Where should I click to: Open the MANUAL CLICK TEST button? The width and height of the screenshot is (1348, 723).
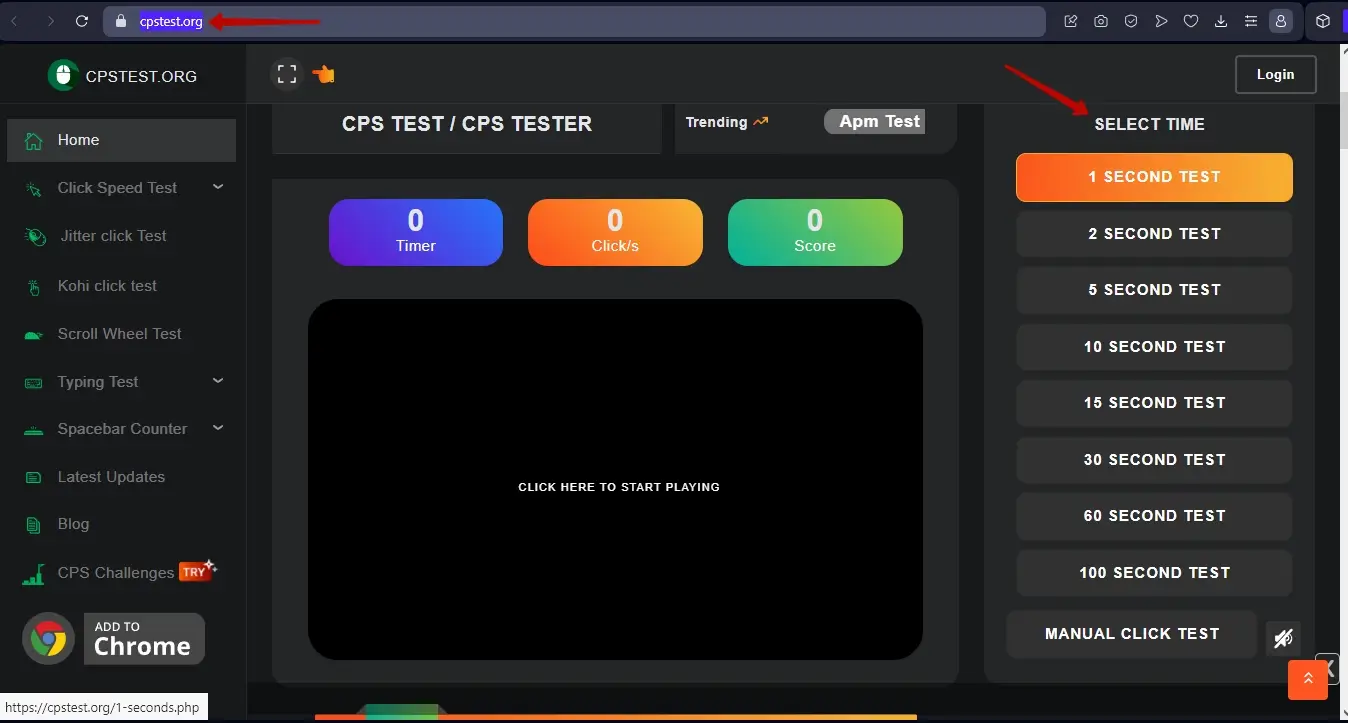point(1132,634)
